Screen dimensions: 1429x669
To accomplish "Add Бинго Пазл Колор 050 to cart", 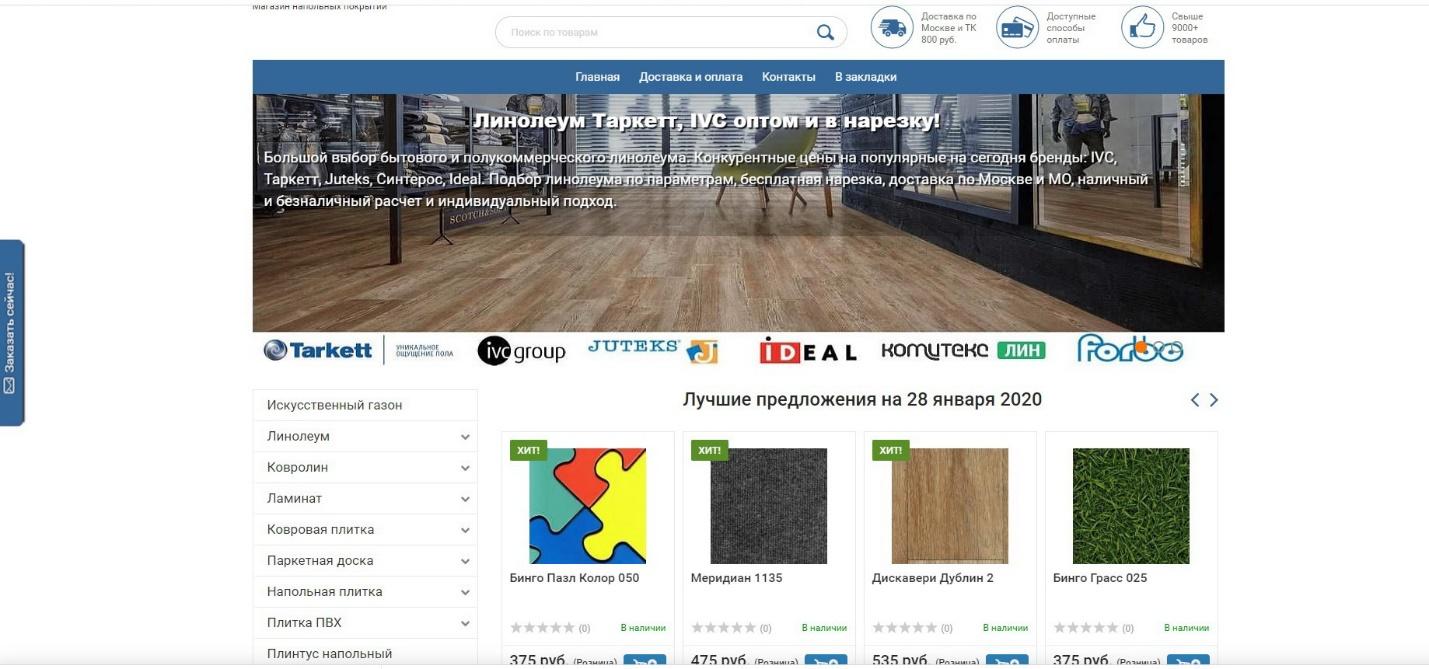I will click(x=645, y=661).
